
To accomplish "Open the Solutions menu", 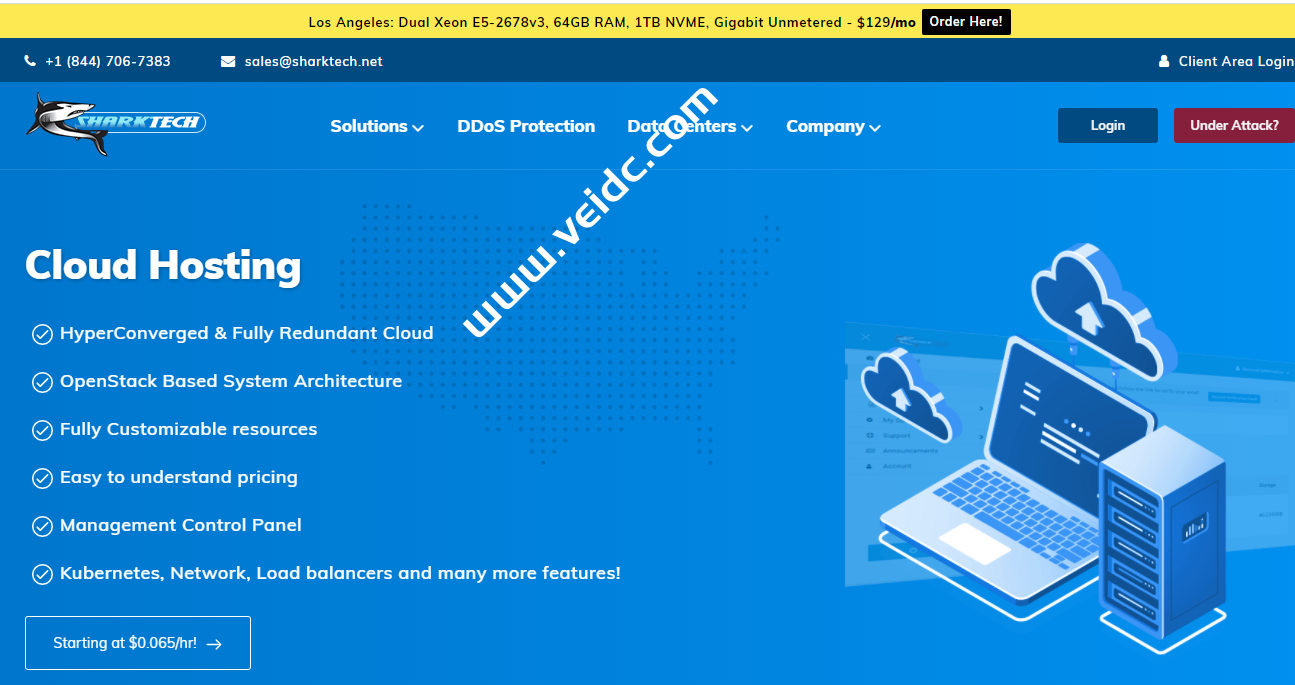I will (x=377, y=126).
